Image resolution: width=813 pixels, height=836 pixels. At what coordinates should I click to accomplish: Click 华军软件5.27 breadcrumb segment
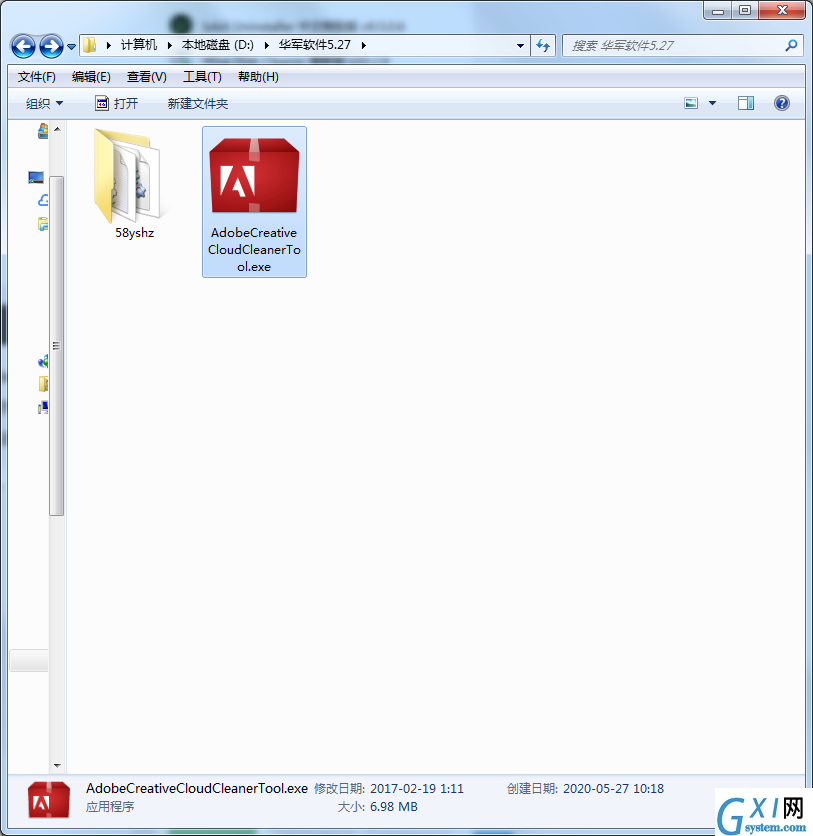pos(315,45)
